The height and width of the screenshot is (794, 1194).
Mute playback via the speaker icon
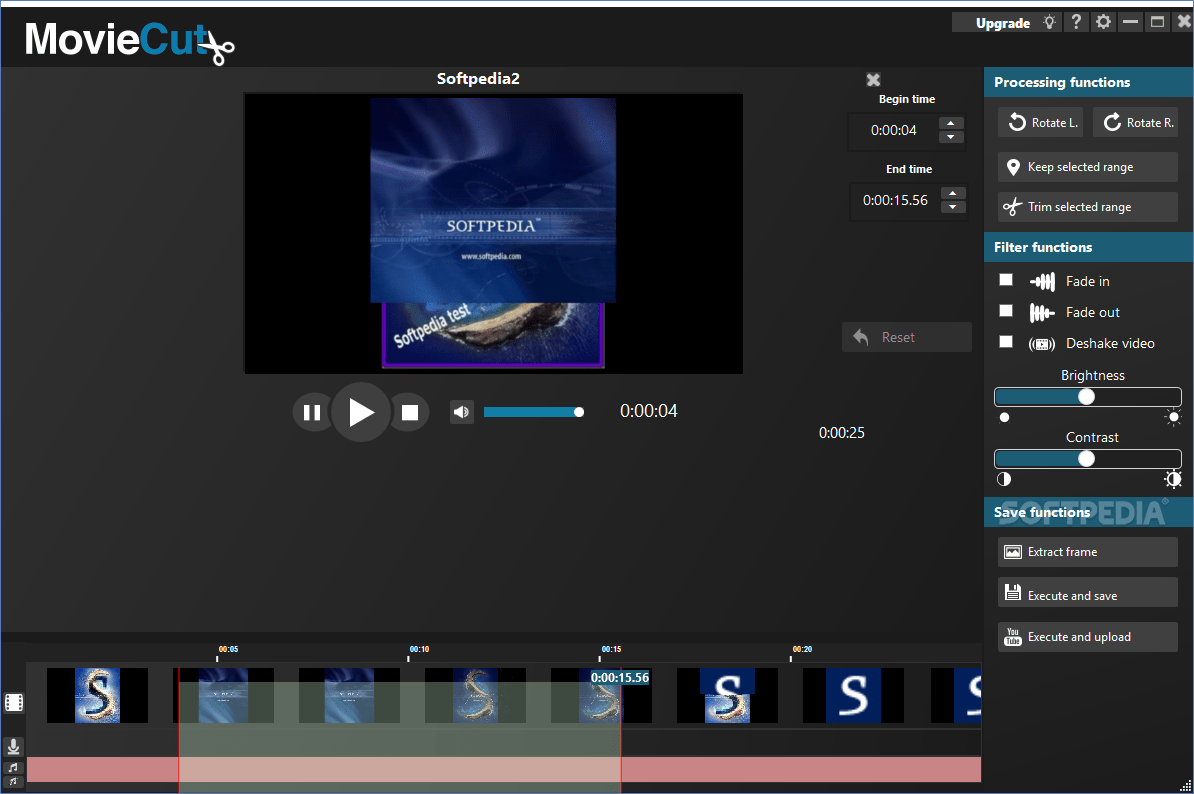pyautogui.click(x=461, y=411)
